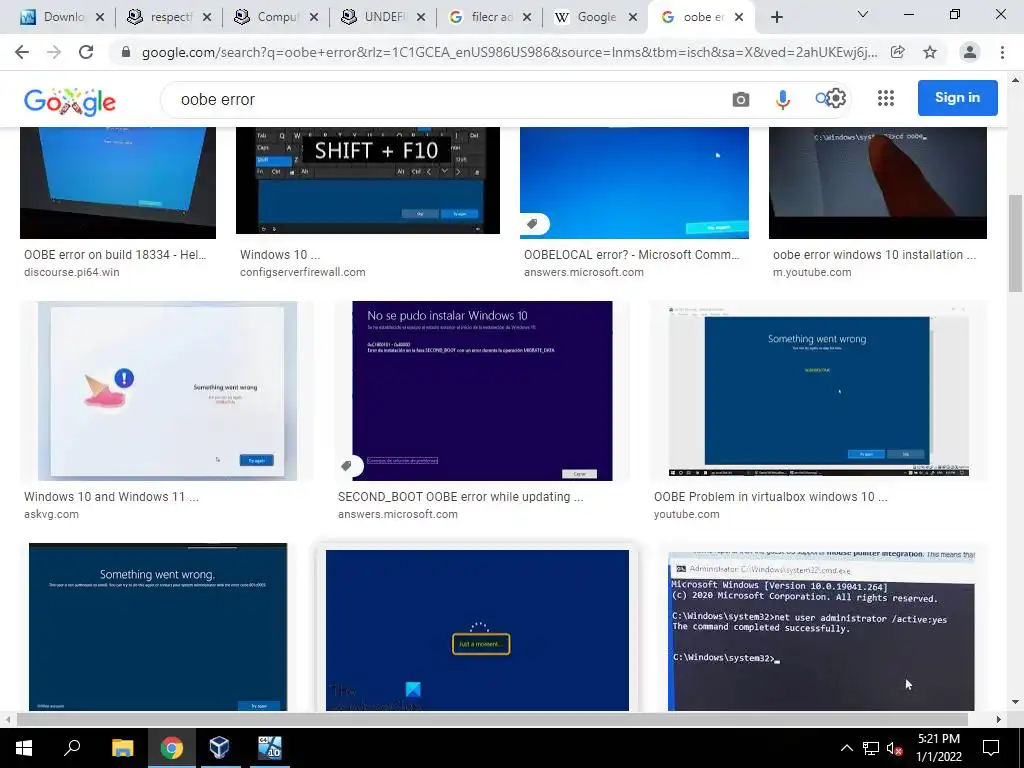Click the address bar URL

click(x=509, y=52)
